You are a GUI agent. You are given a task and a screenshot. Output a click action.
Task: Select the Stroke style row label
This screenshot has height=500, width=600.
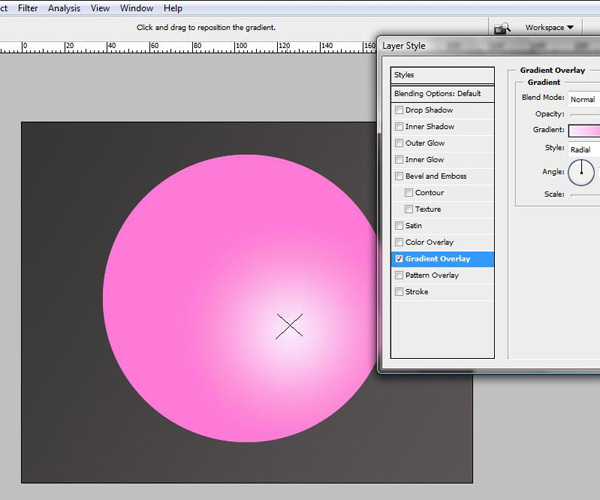[x=417, y=292]
